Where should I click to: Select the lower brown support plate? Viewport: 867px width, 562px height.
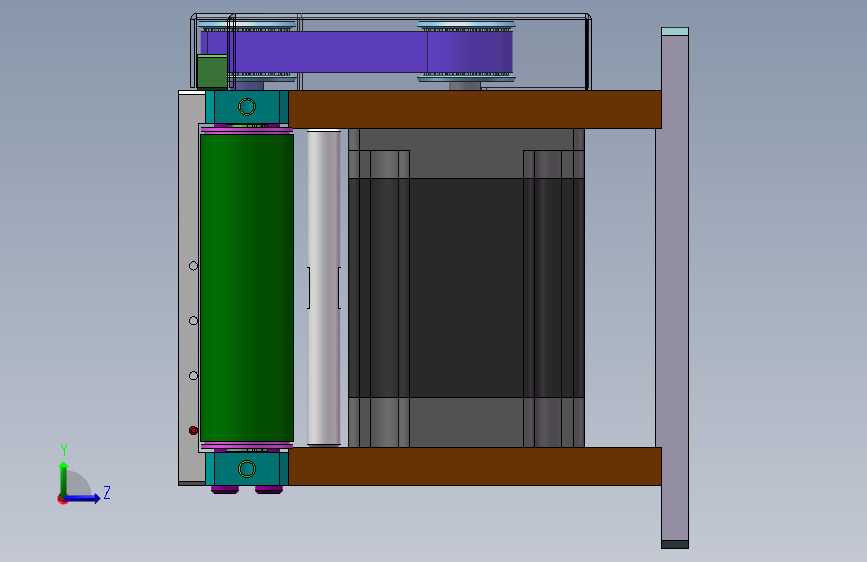pyautogui.click(x=474, y=466)
